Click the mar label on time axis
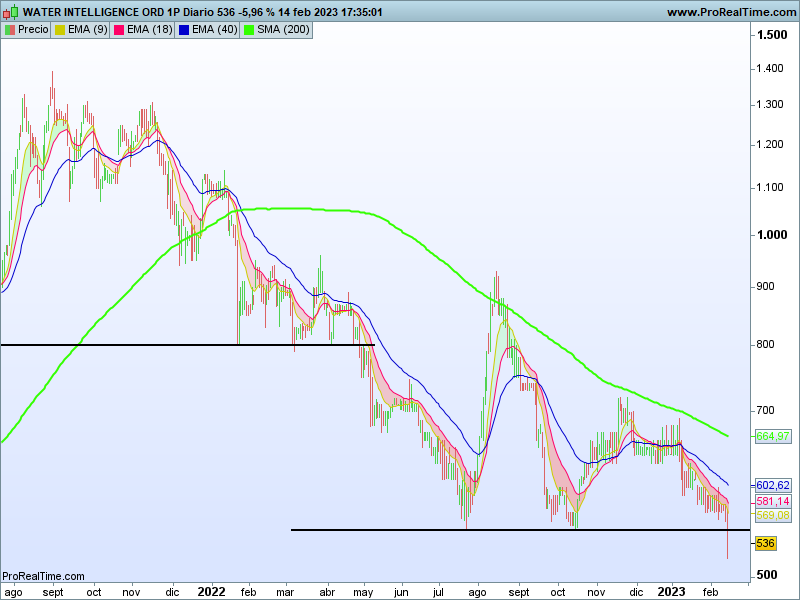 (x=285, y=592)
